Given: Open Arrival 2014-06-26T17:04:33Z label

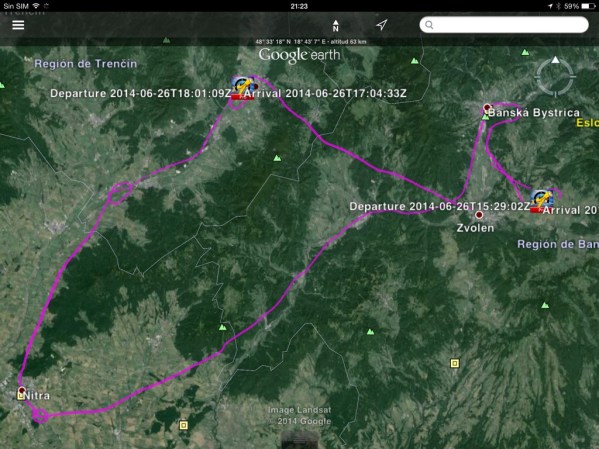Looking at the screenshot, I should click(x=325, y=94).
